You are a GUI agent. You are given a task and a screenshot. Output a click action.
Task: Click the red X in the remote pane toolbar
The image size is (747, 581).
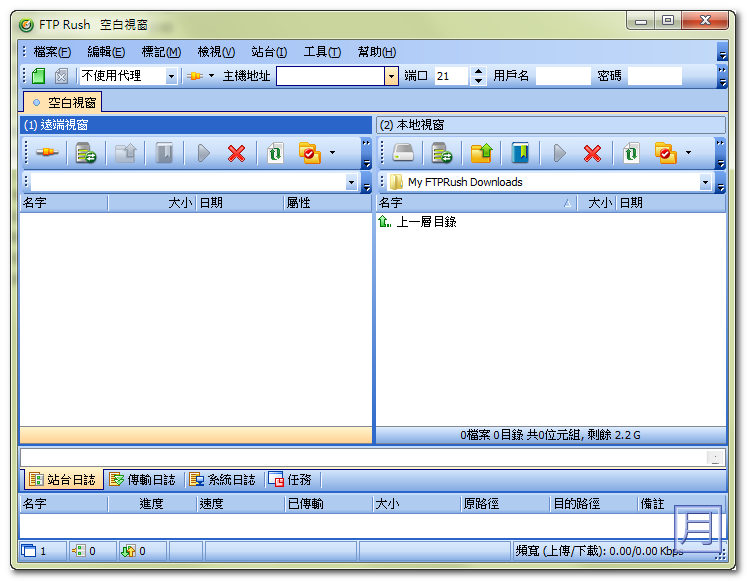click(x=236, y=153)
